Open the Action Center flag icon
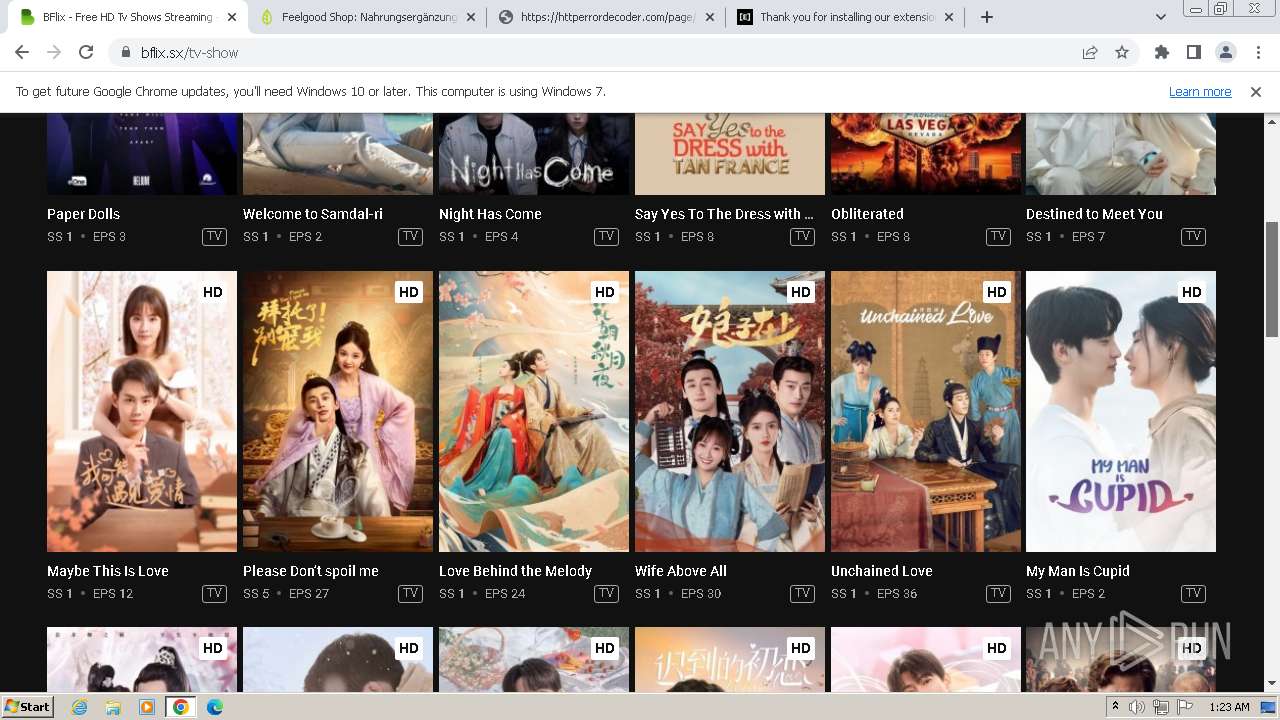The width and height of the screenshot is (1280, 720). pos(1185,707)
